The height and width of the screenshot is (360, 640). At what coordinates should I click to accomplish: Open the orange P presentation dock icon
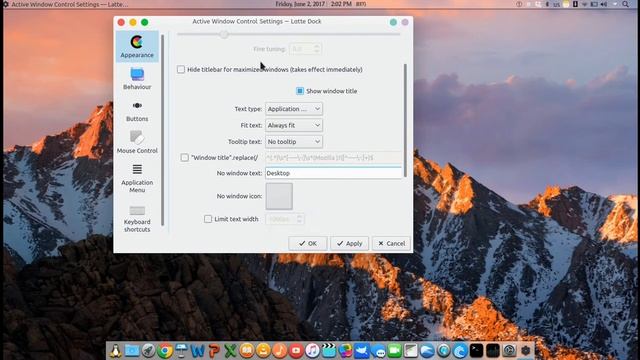click(x=214, y=351)
